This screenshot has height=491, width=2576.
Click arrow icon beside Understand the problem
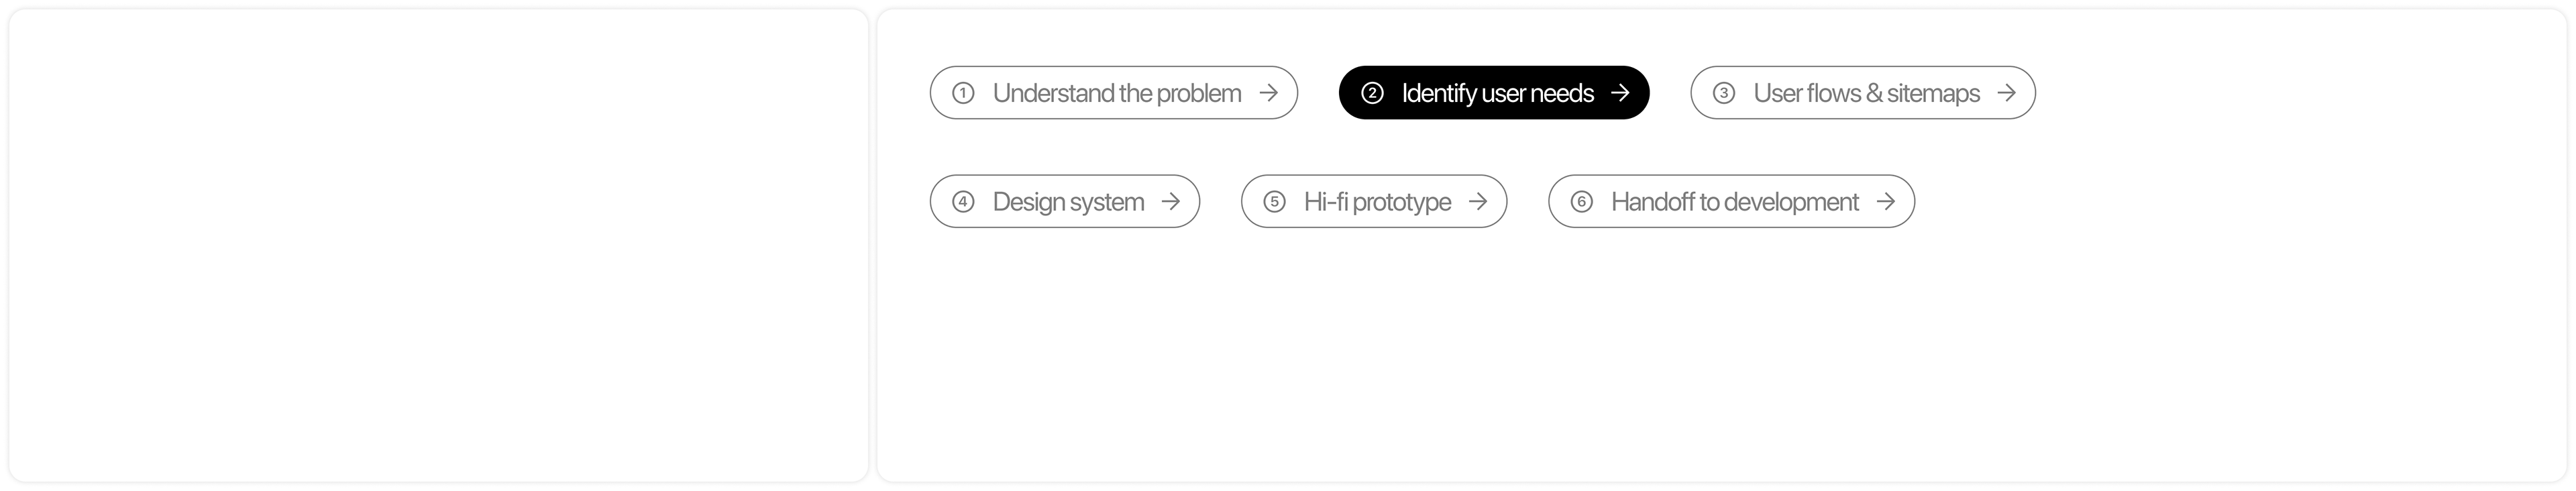[1268, 93]
